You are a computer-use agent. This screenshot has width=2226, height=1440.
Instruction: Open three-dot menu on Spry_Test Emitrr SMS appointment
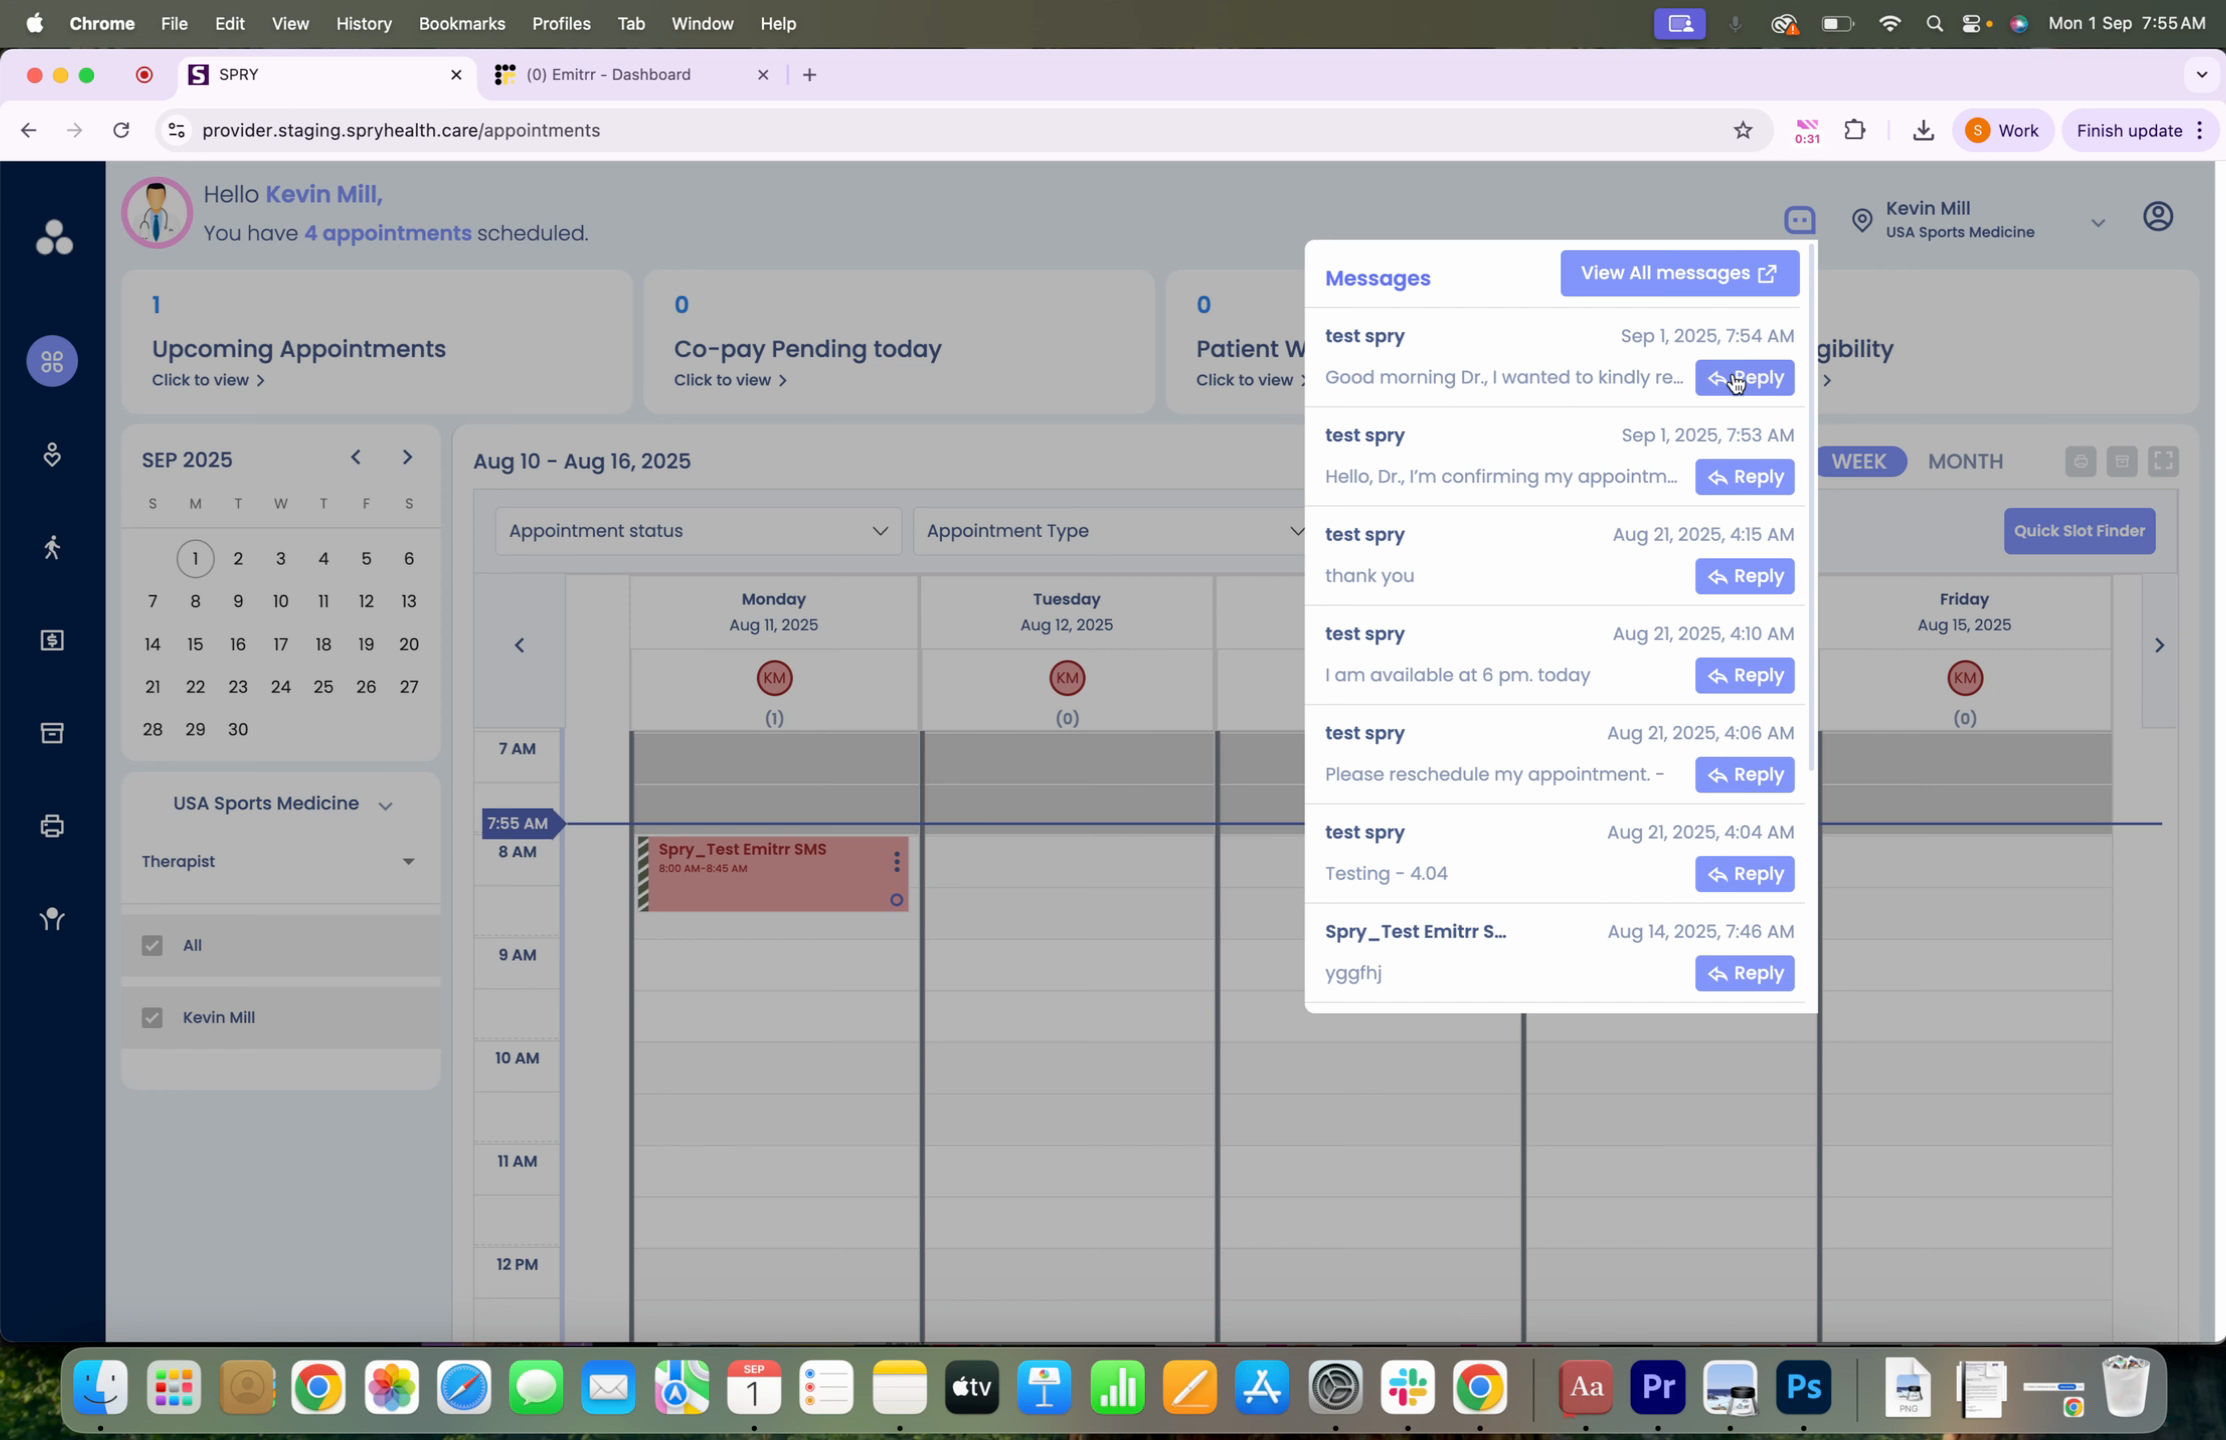tap(896, 861)
